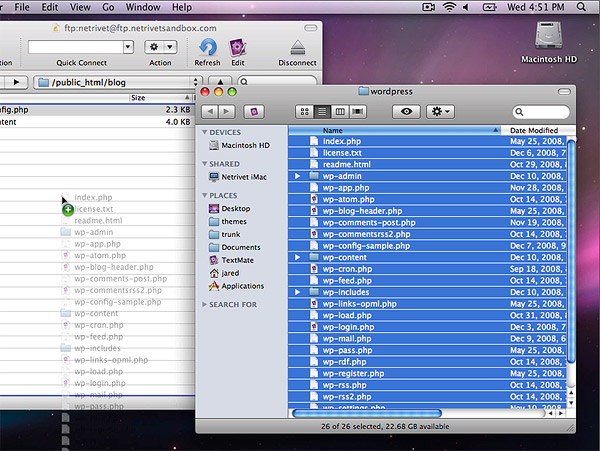
Task: Switch Finder to column view
Action: pyautogui.click(x=340, y=111)
